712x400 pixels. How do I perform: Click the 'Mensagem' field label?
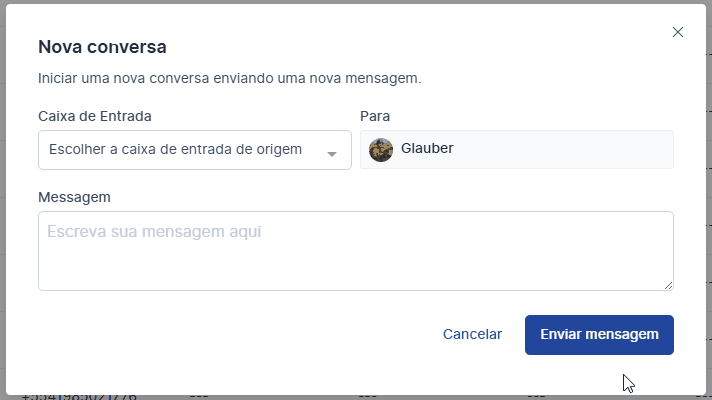(x=74, y=197)
